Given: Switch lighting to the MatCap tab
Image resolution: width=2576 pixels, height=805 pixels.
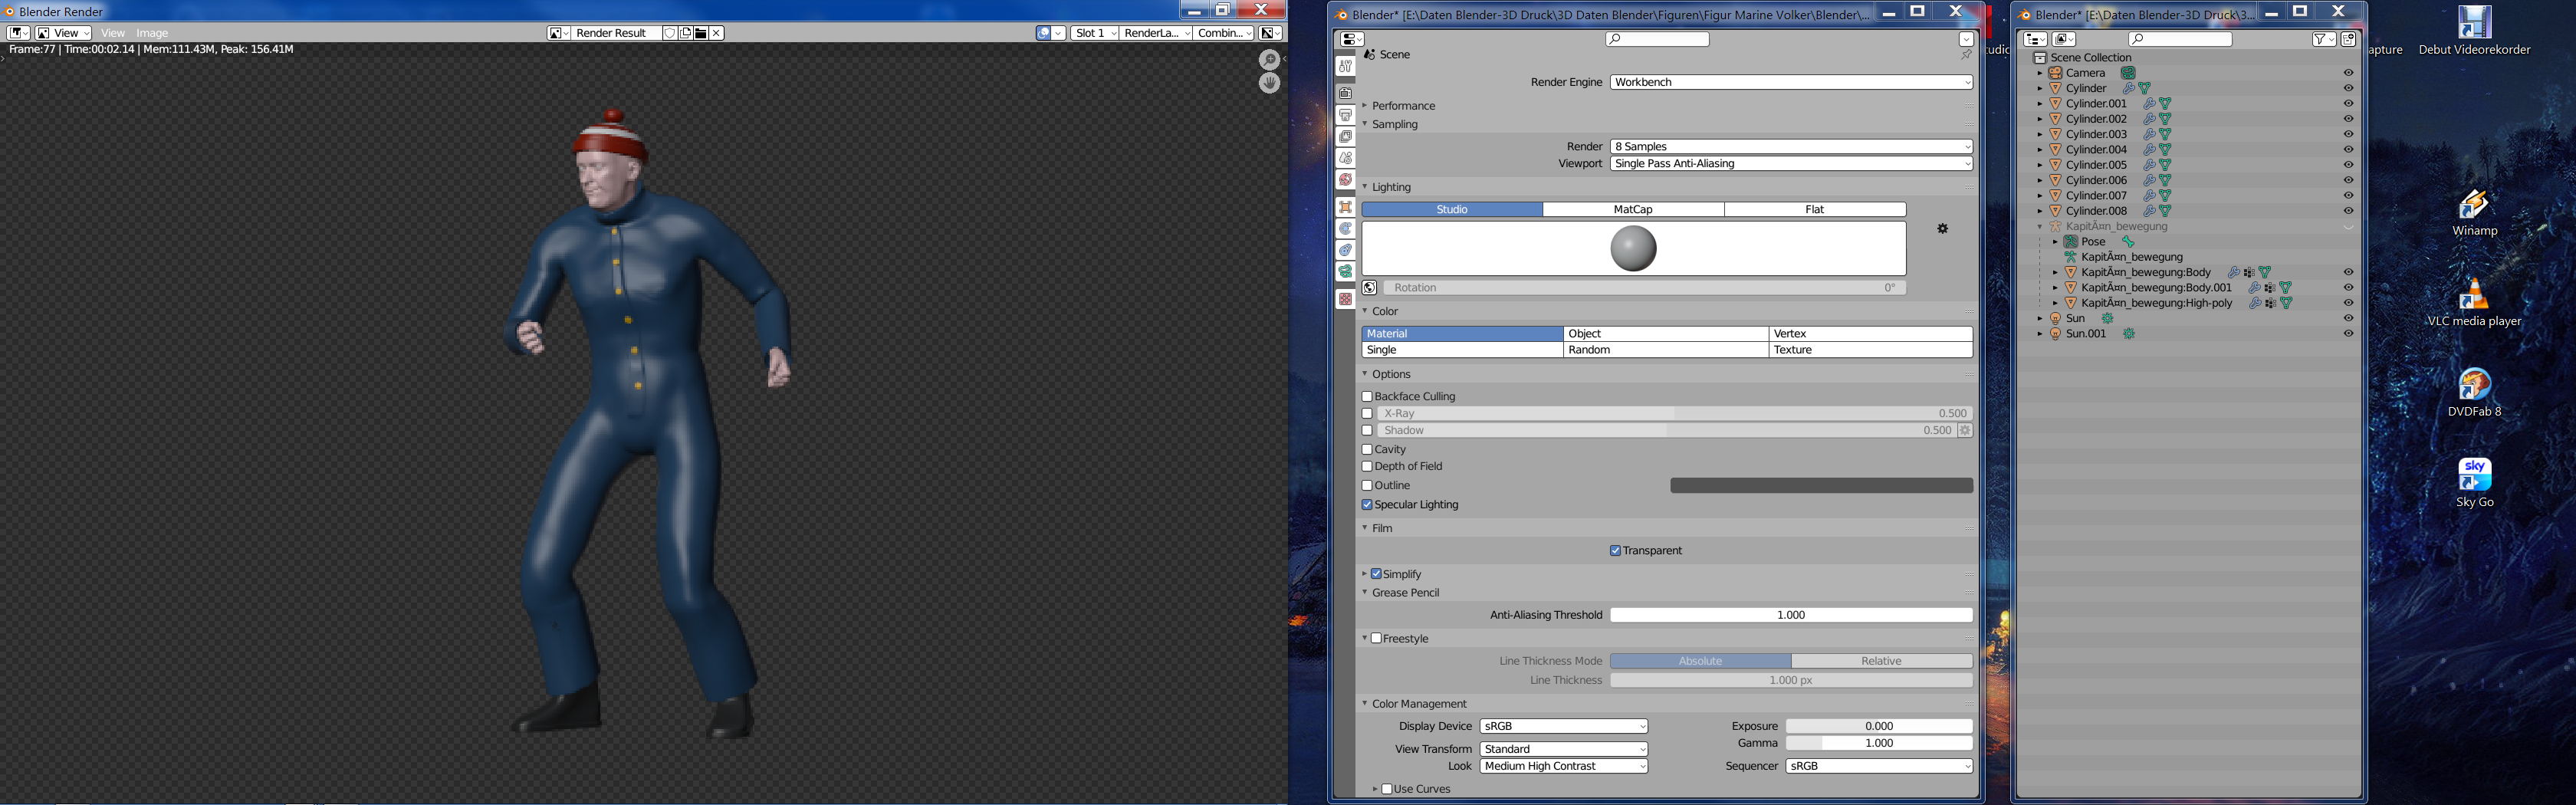Looking at the screenshot, I should pyautogui.click(x=1632, y=210).
